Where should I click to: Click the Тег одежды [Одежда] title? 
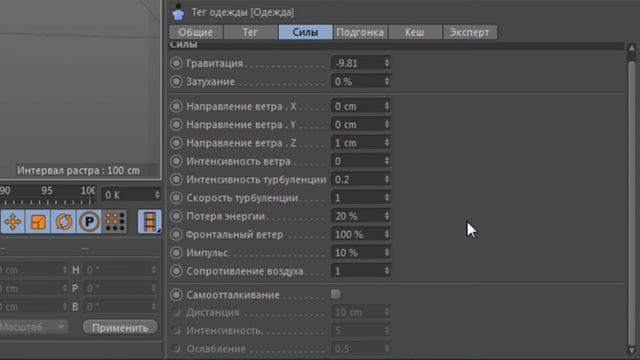pos(243,12)
